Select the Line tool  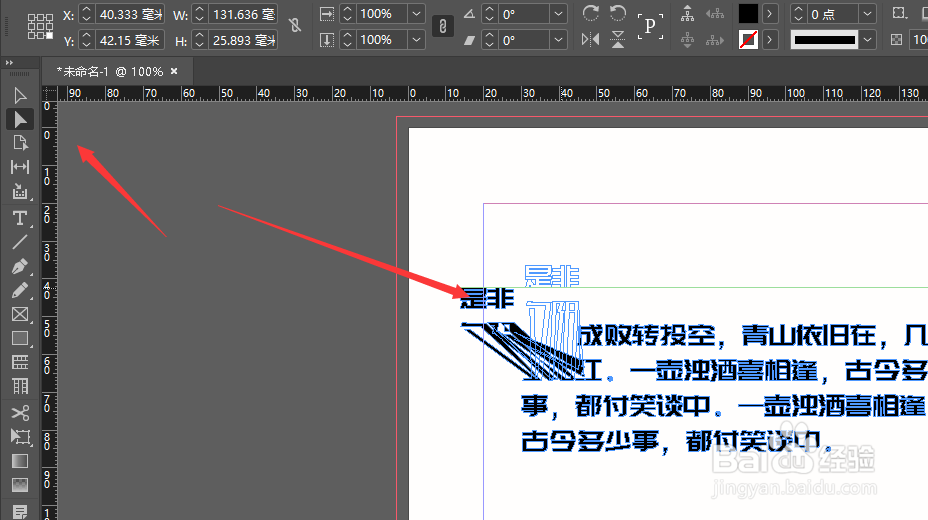[x=20, y=242]
